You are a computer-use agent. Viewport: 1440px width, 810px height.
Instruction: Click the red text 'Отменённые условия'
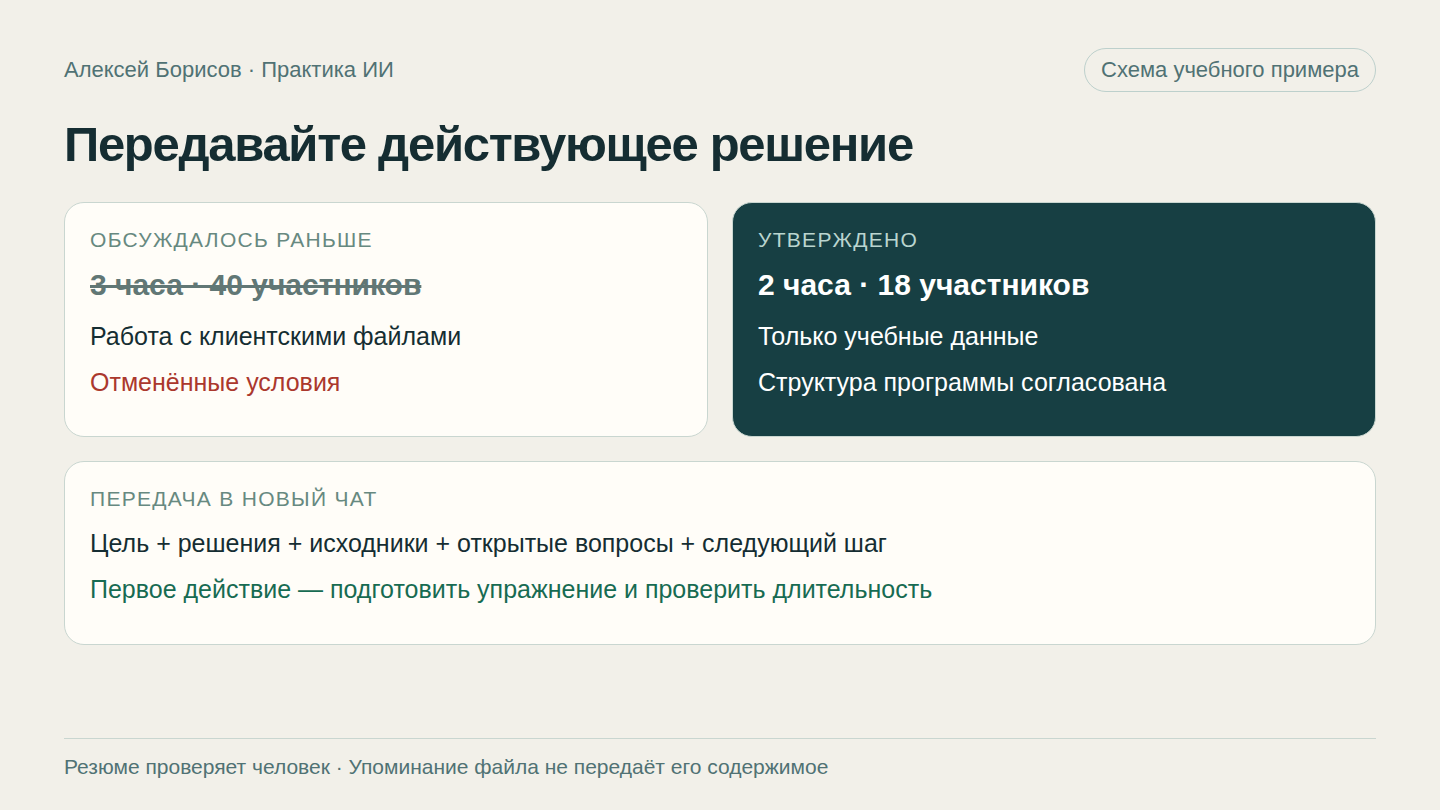[215, 383]
